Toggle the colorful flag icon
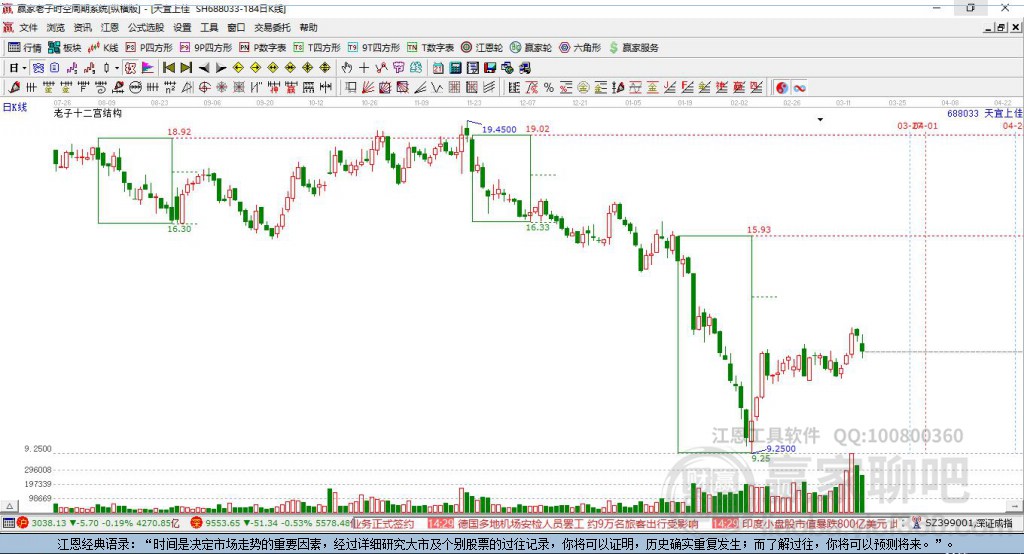The height and width of the screenshot is (554, 1024). [x=148, y=68]
